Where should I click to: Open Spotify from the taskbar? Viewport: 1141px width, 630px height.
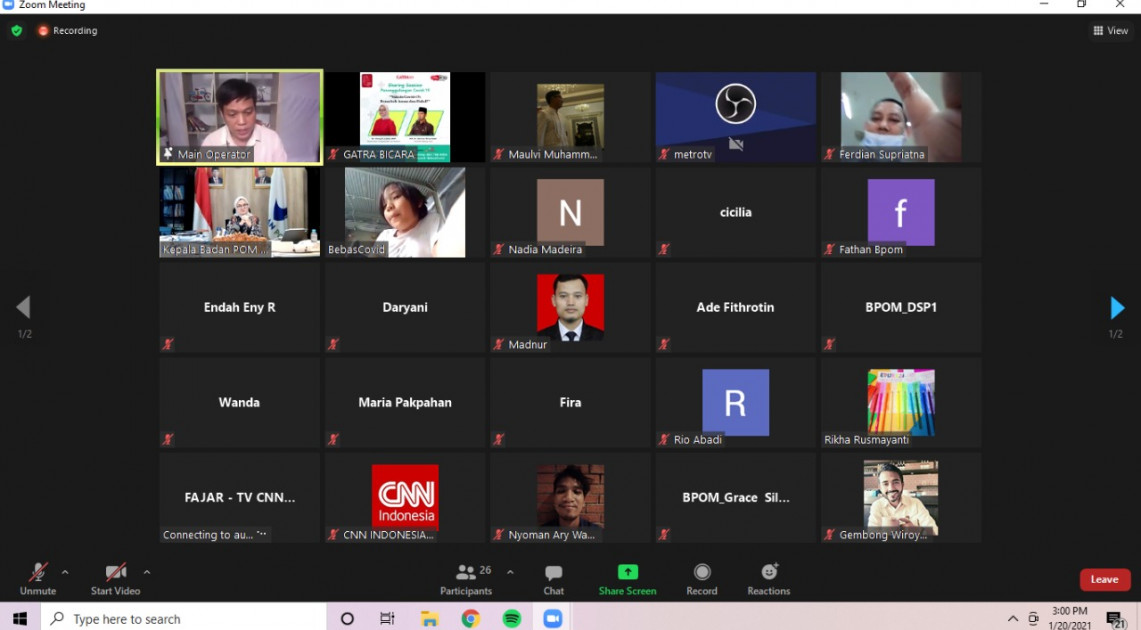coord(512,619)
